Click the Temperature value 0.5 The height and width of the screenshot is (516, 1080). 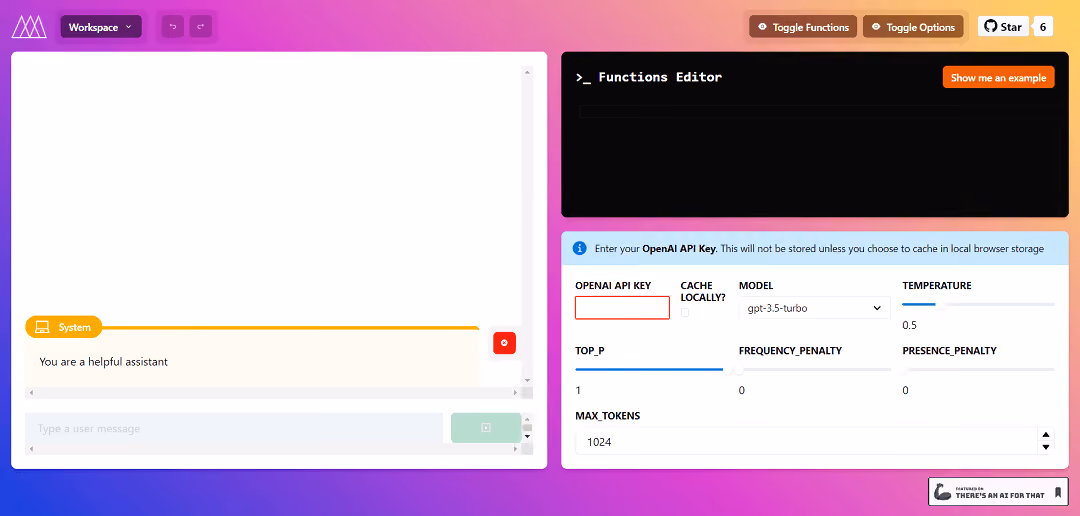(909, 325)
